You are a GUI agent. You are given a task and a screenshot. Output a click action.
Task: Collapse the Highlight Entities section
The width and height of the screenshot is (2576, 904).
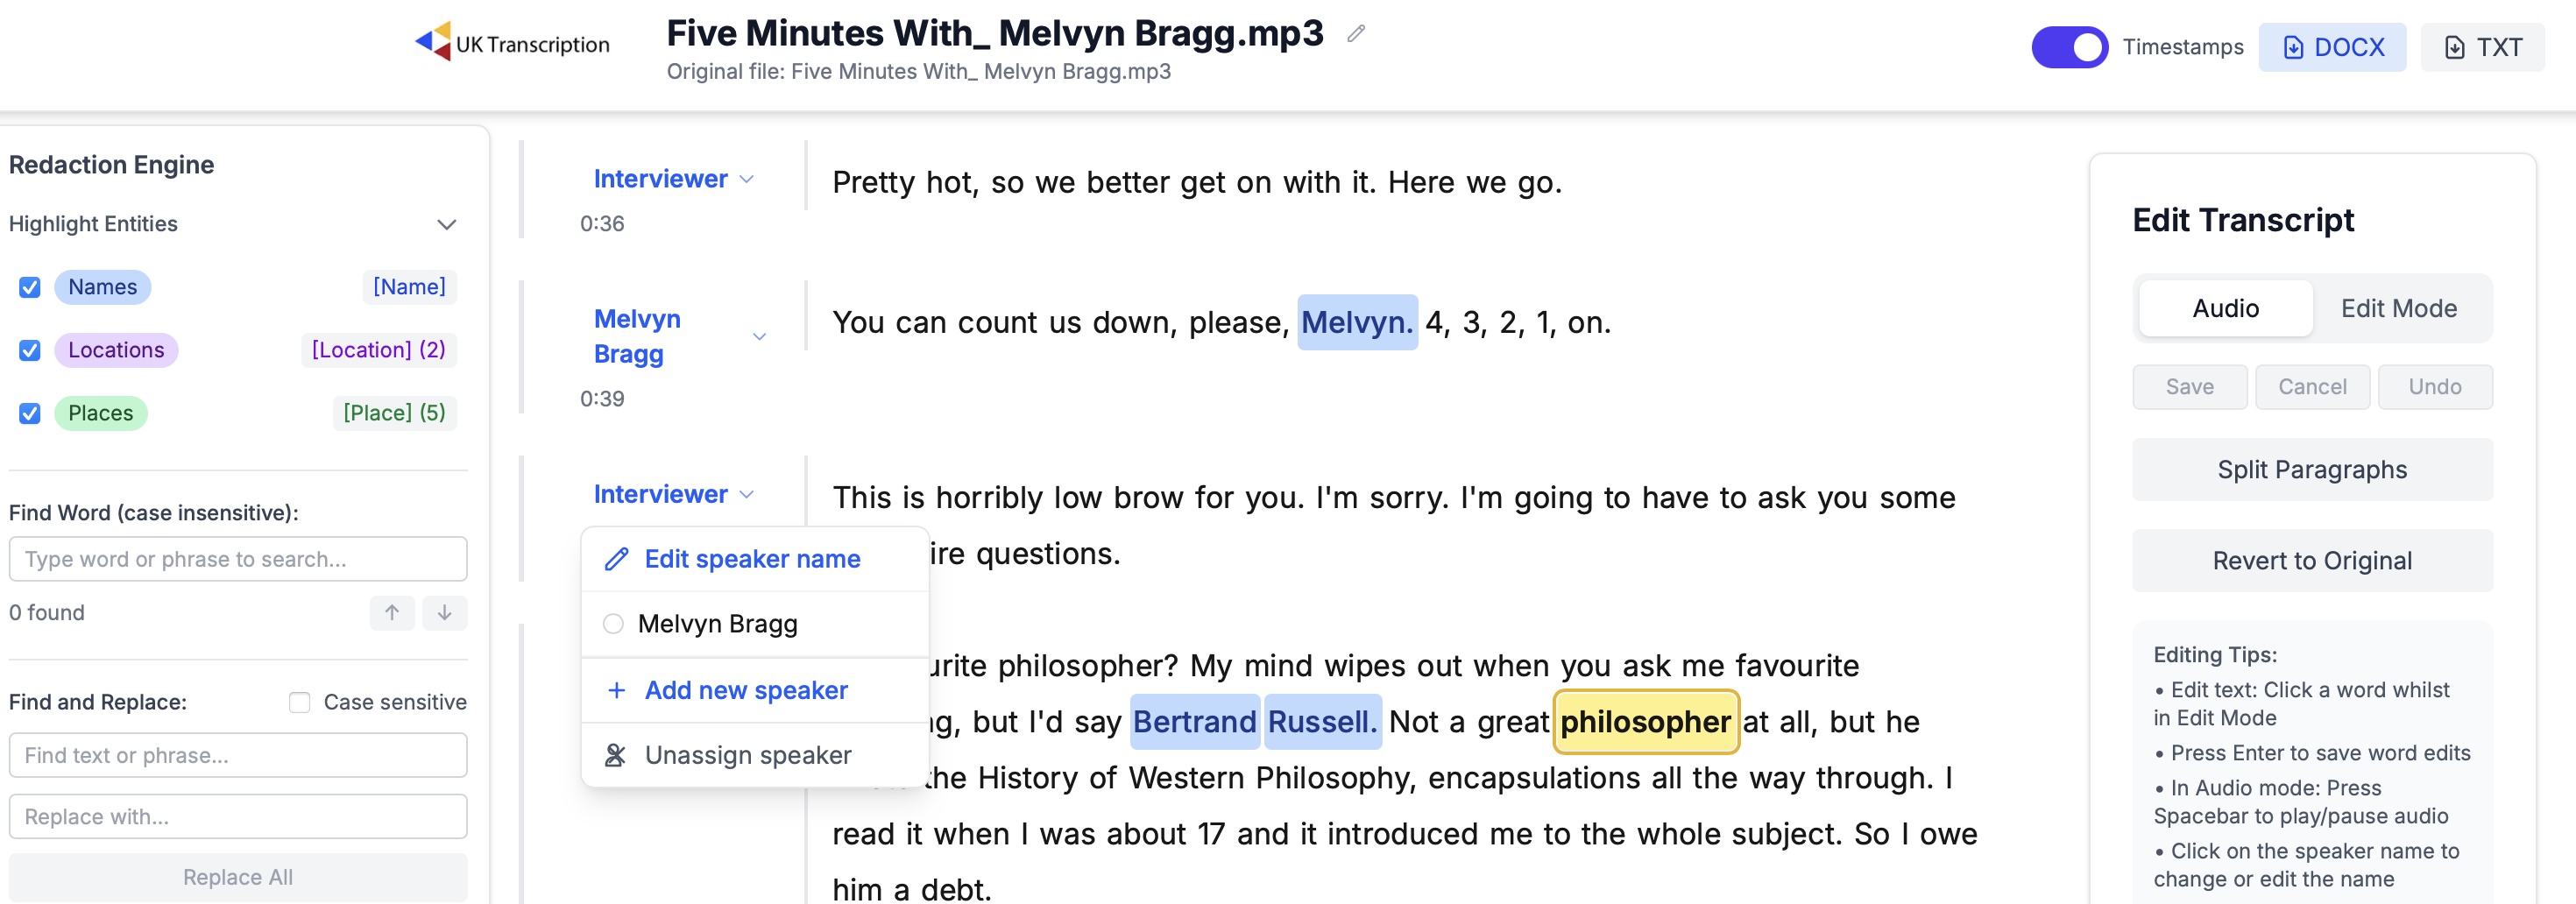pyautogui.click(x=446, y=224)
